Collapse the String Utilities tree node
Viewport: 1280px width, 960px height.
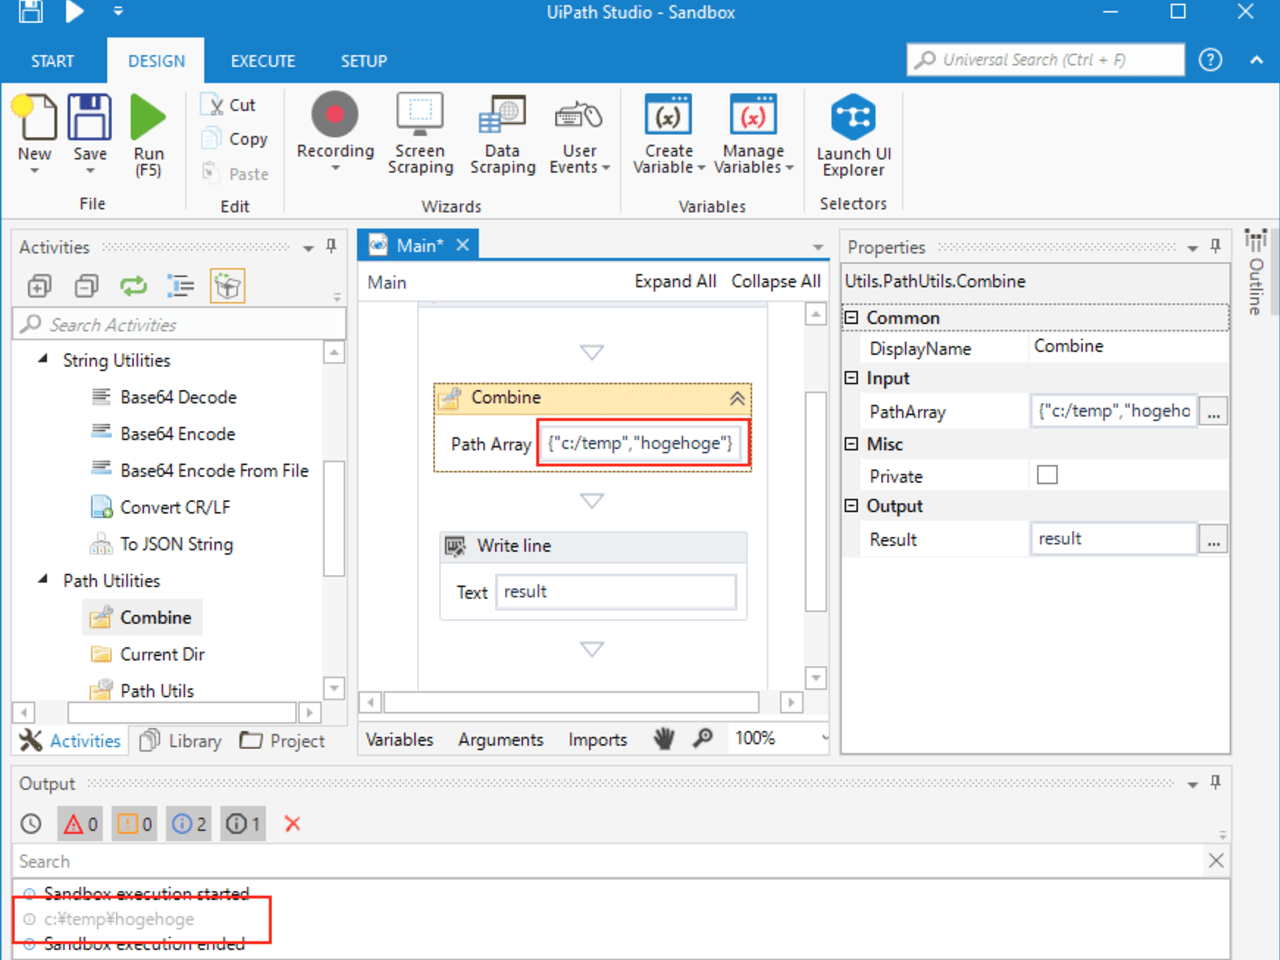(x=42, y=358)
